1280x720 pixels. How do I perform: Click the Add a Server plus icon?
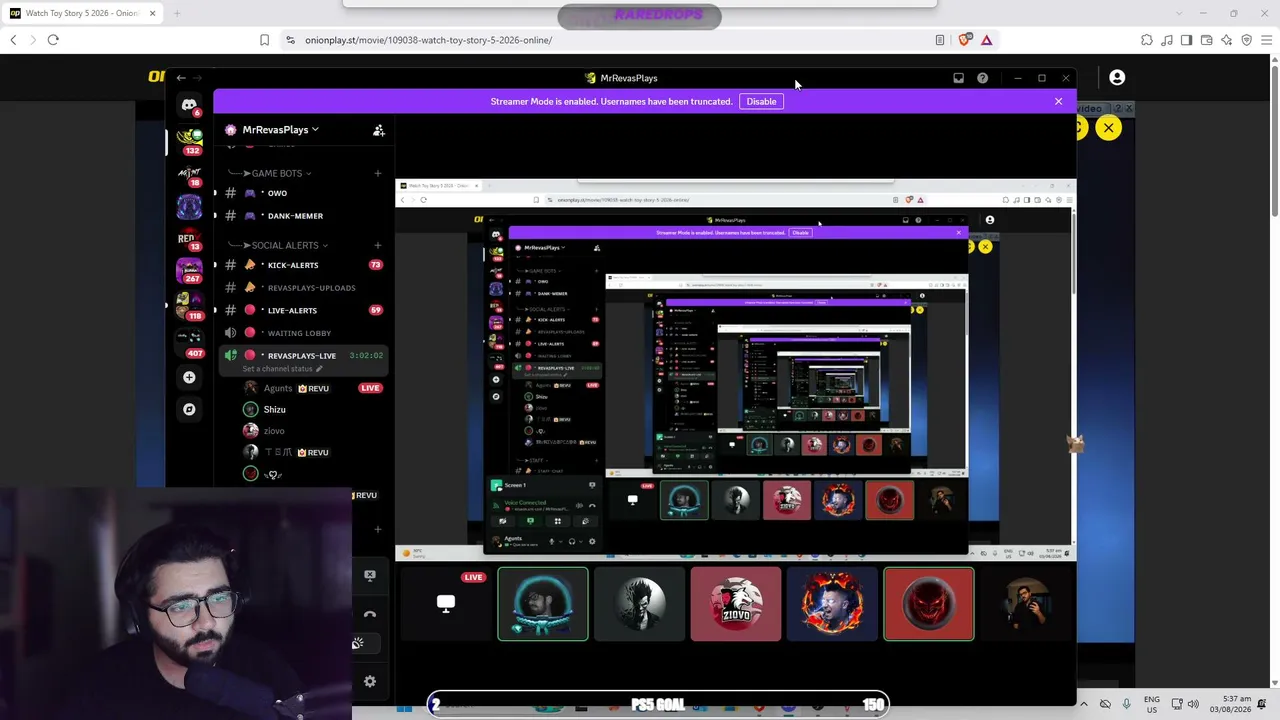pyautogui.click(x=189, y=377)
